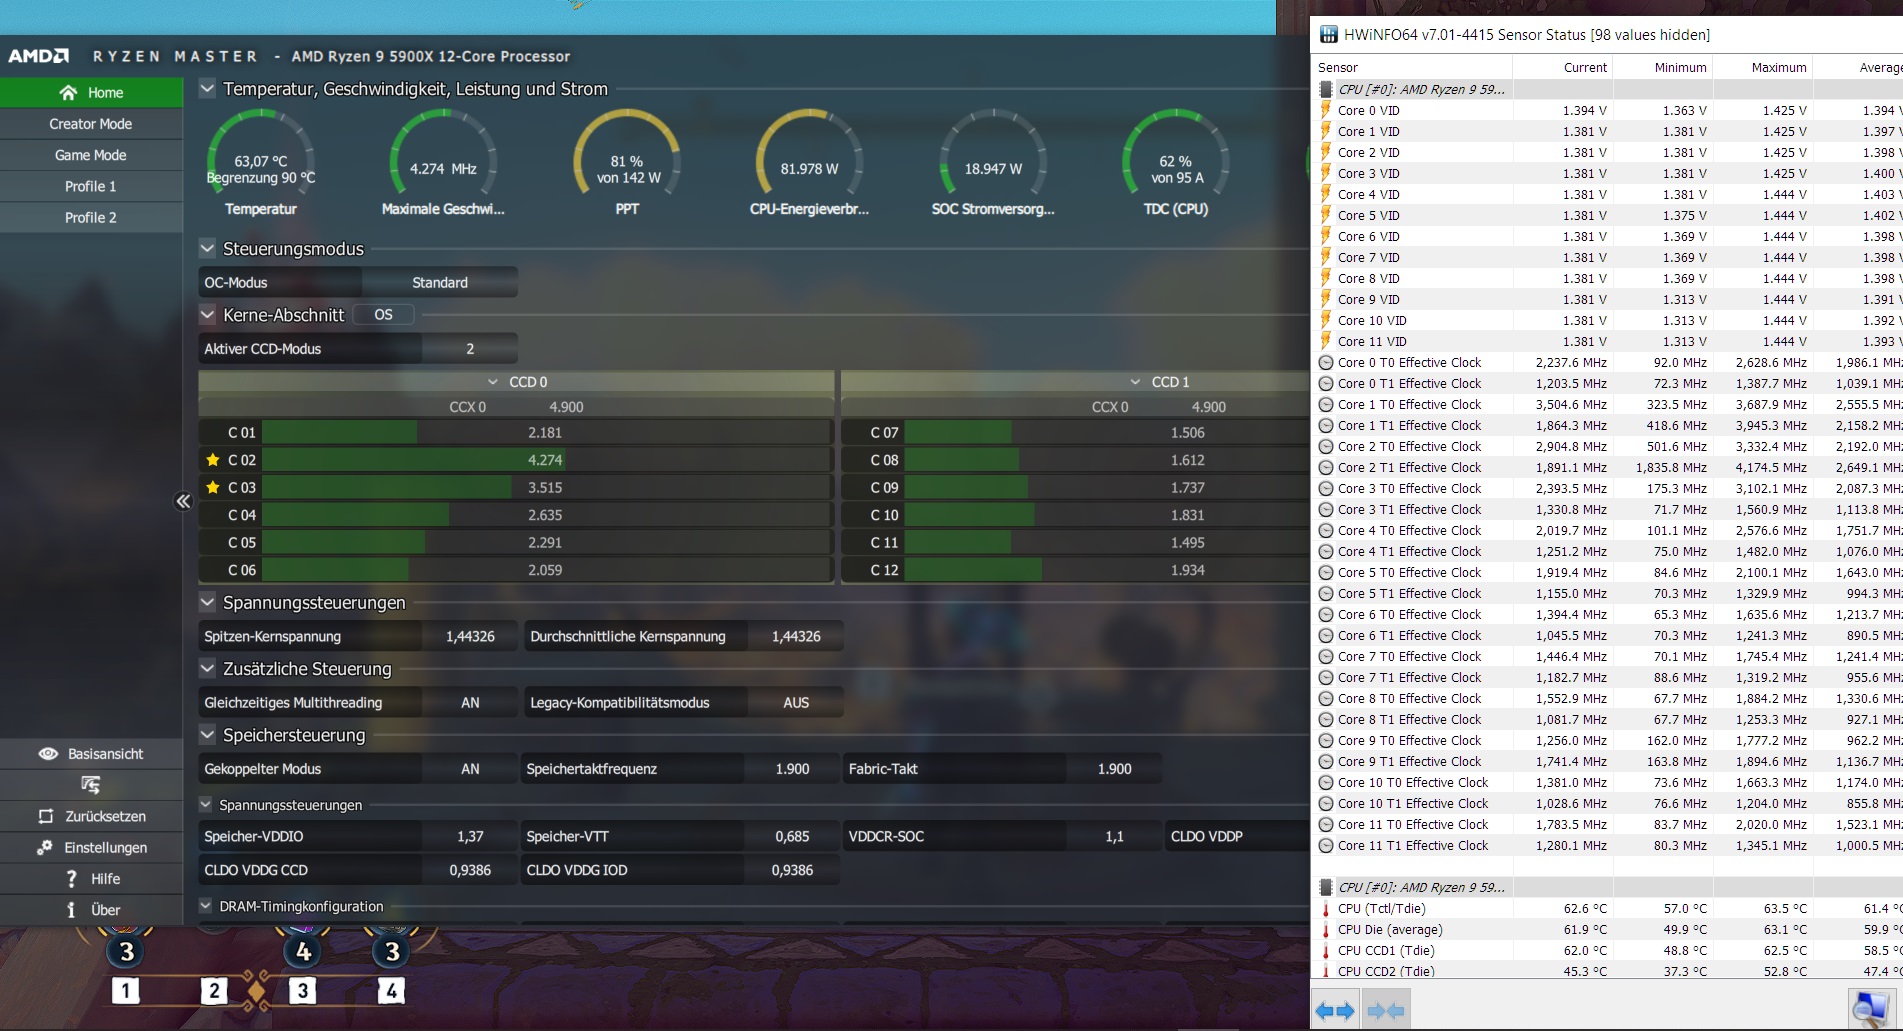Viewport: 1903px width, 1031px height.
Task: Click the star on core C 03
Action: 213,487
